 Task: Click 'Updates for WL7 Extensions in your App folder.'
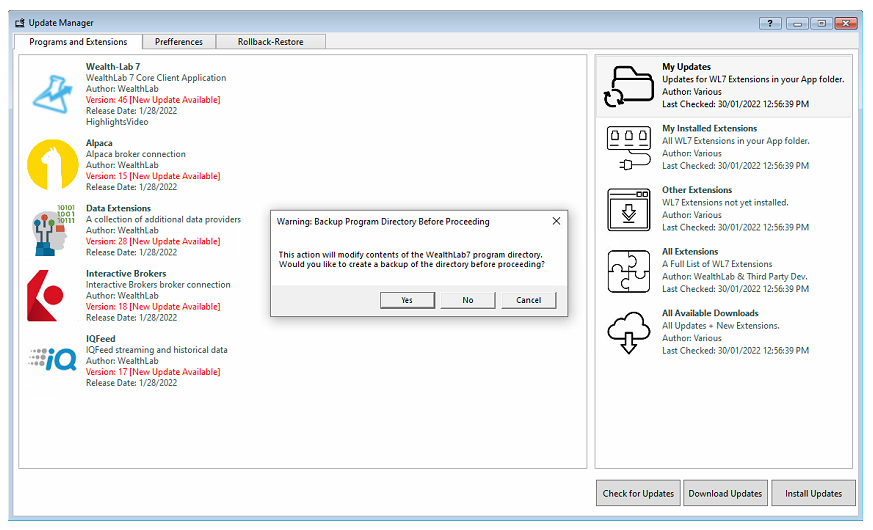[x=753, y=79]
